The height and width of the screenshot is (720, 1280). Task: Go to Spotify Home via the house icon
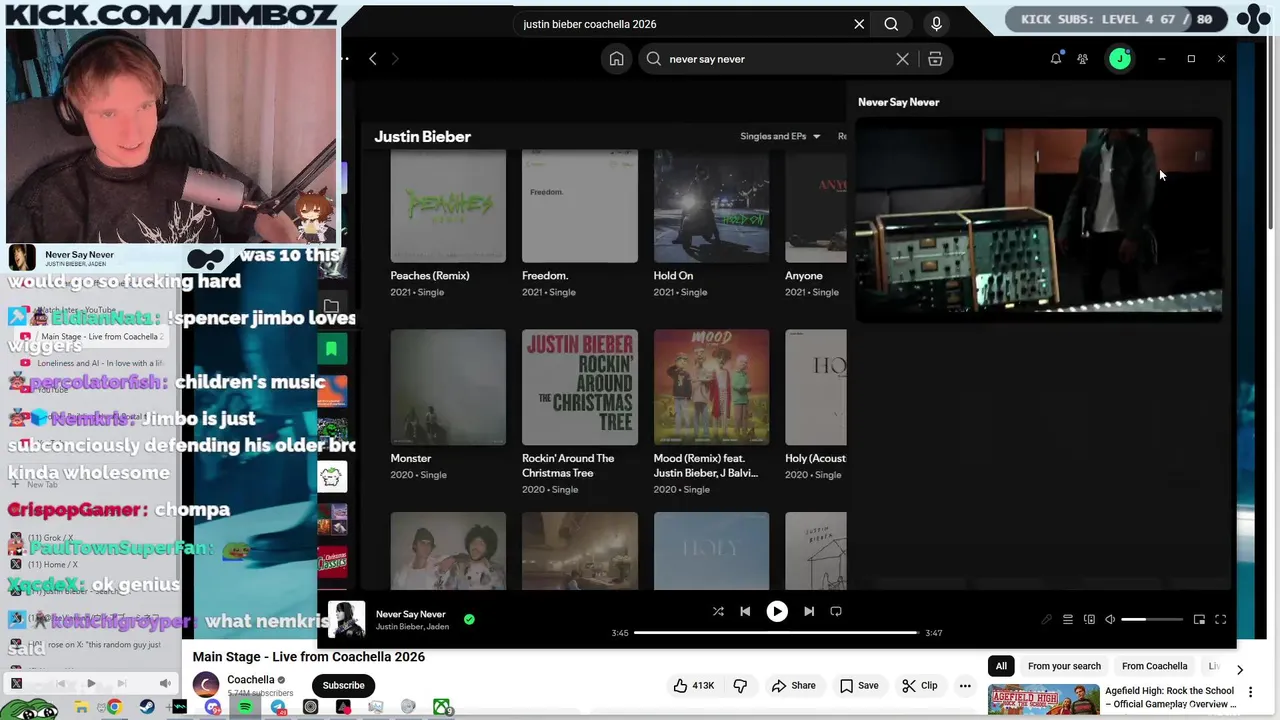click(x=616, y=59)
